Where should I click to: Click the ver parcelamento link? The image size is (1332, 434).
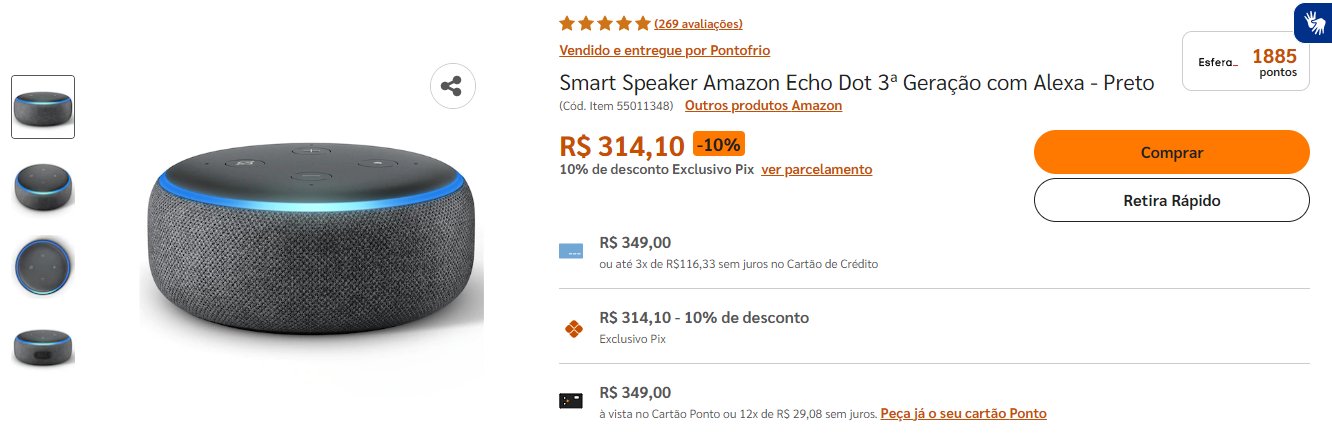[816, 169]
